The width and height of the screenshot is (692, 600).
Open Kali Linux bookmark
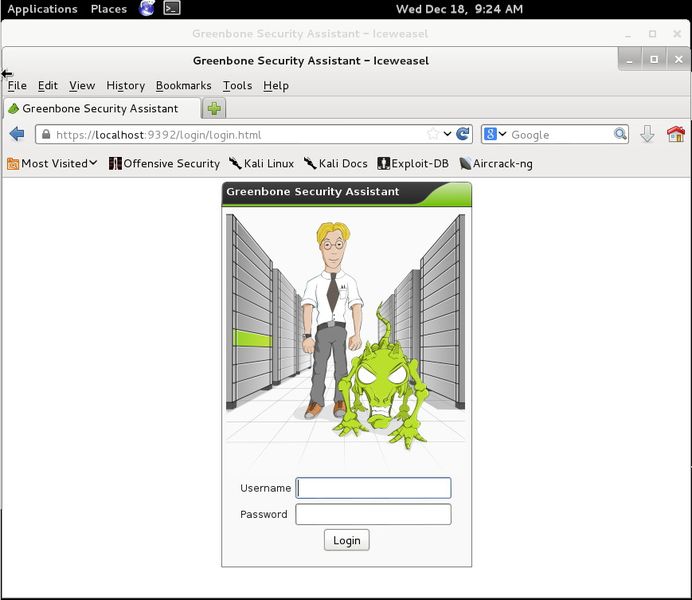coord(261,164)
